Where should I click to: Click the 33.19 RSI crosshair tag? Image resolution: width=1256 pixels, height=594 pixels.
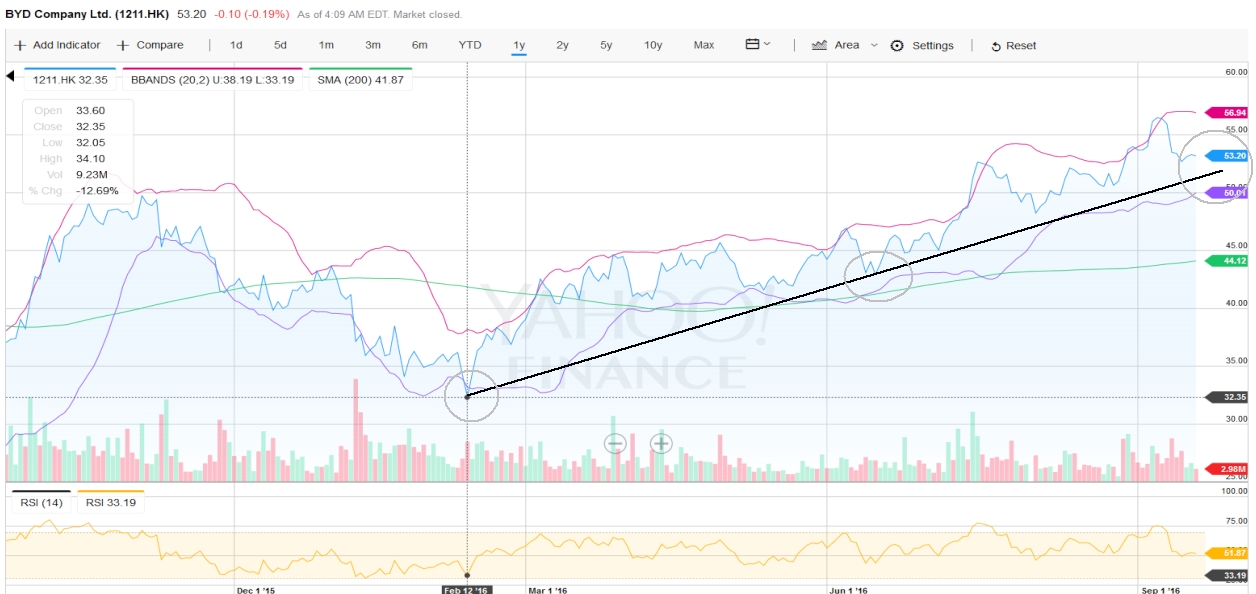[x=1227, y=575]
